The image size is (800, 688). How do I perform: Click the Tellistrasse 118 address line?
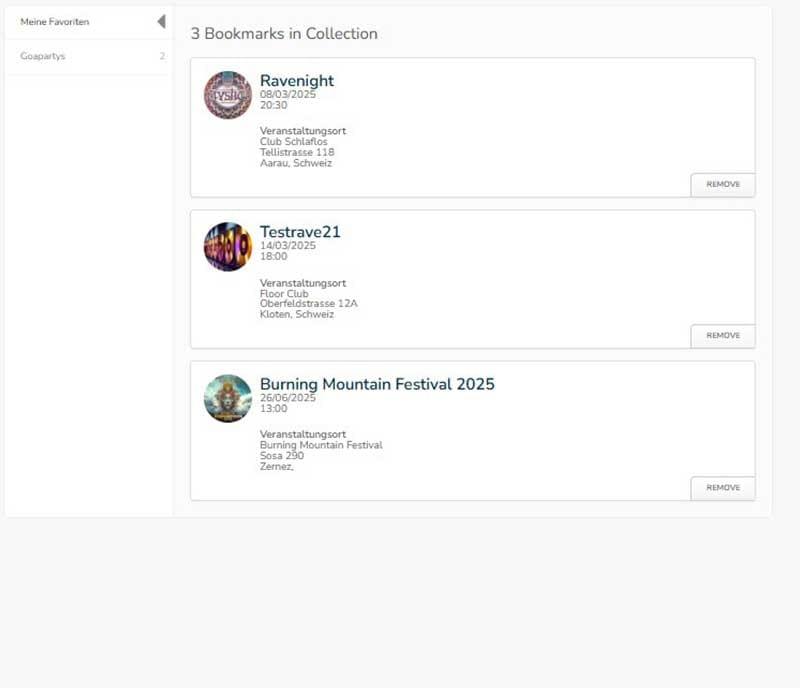(297, 152)
